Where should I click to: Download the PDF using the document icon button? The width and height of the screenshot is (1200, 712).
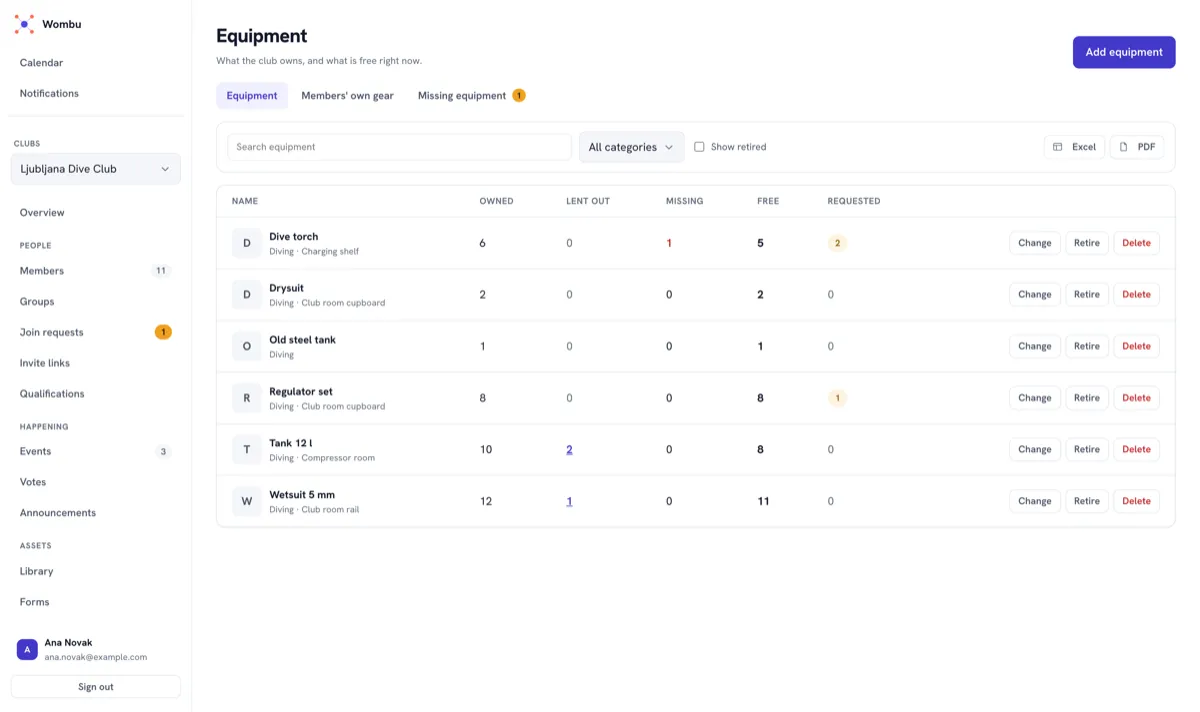tap(1137, 147)
